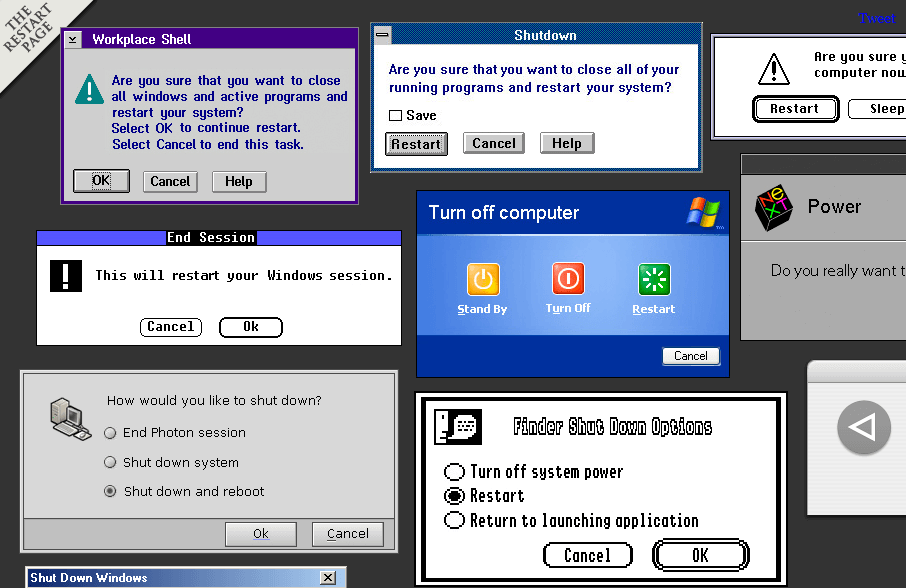Click the "Turn off computer" heading
The height and width of the screenshot is (588, 906).
[504, 213]
